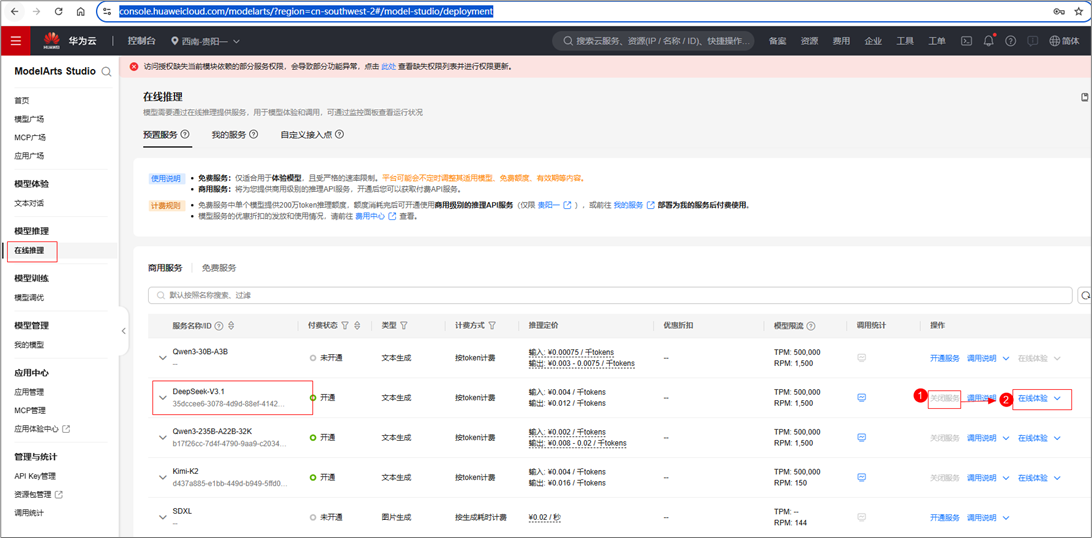Open 调用统计 monitor icon for Qwen3-235B-A22B-32K

click(861, 437)
